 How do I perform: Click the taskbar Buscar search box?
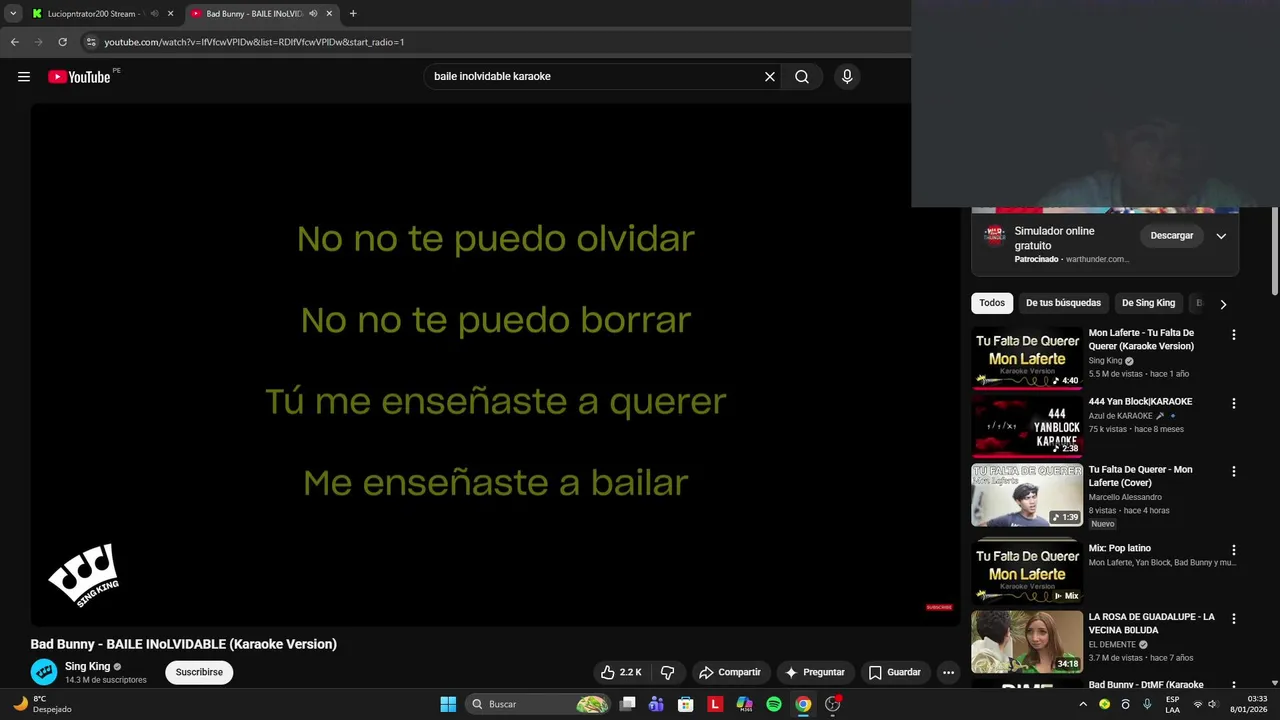[540, 704]
